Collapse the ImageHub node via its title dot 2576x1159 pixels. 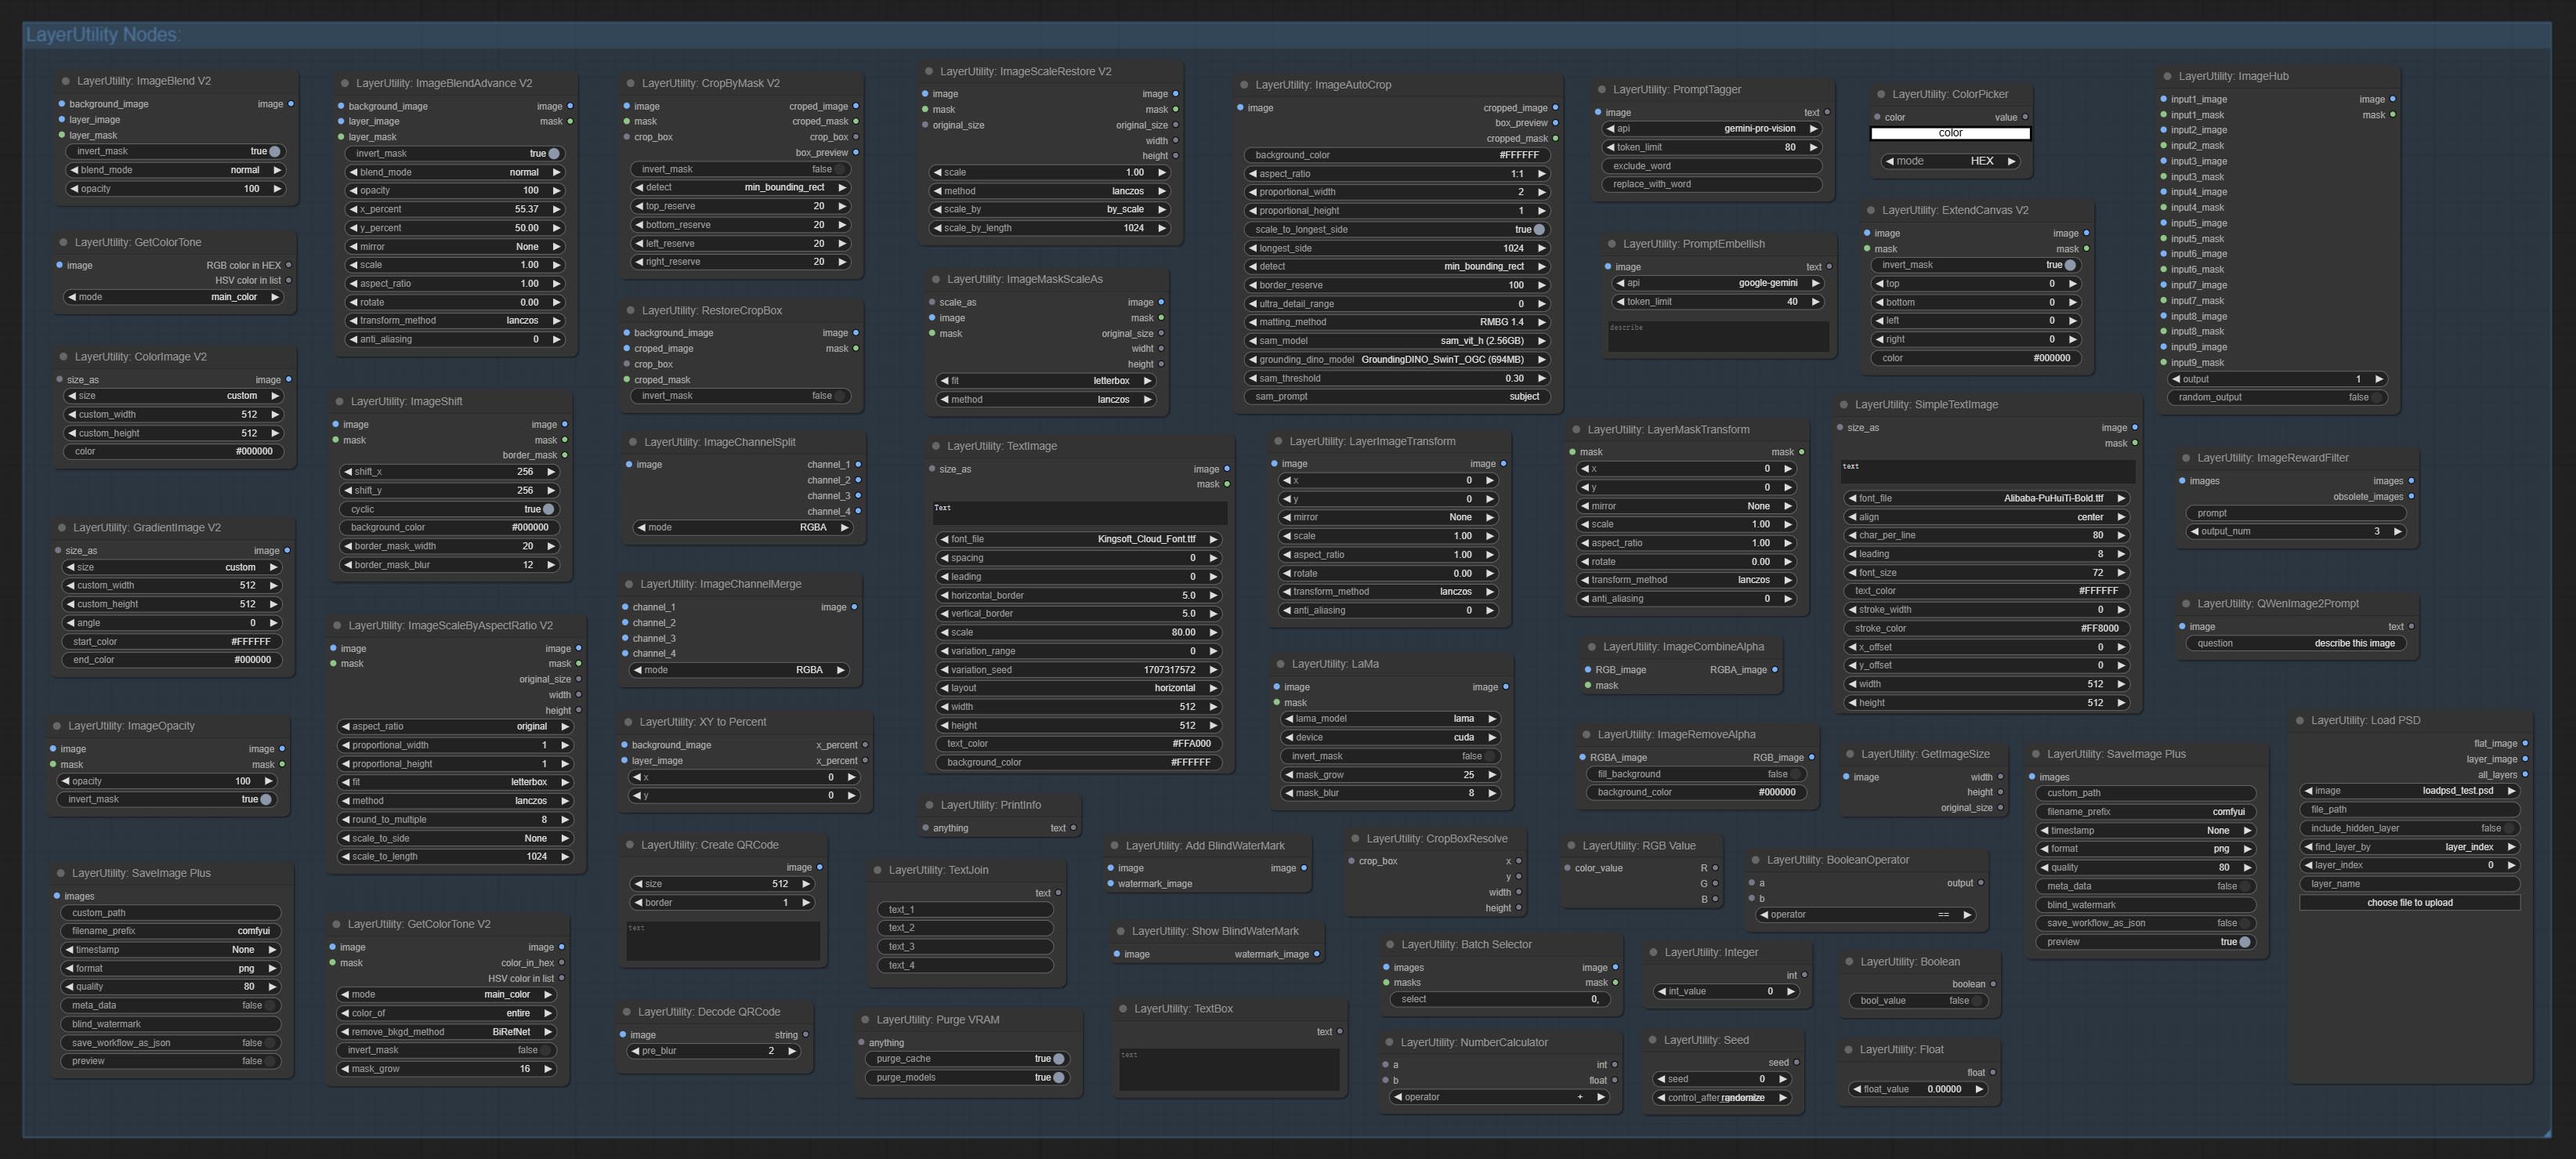click(x=2168, y=76)
